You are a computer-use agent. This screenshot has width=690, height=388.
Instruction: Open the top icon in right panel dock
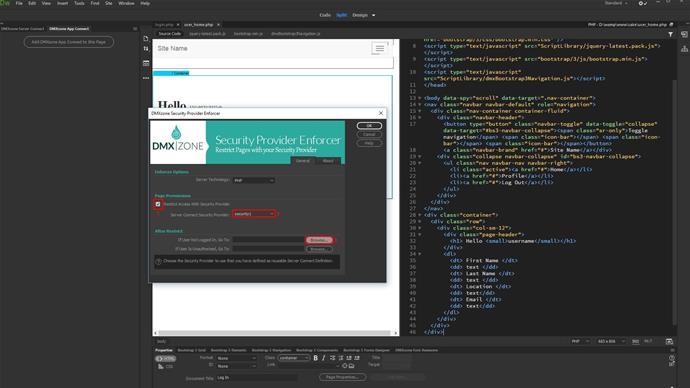(684, 34)
